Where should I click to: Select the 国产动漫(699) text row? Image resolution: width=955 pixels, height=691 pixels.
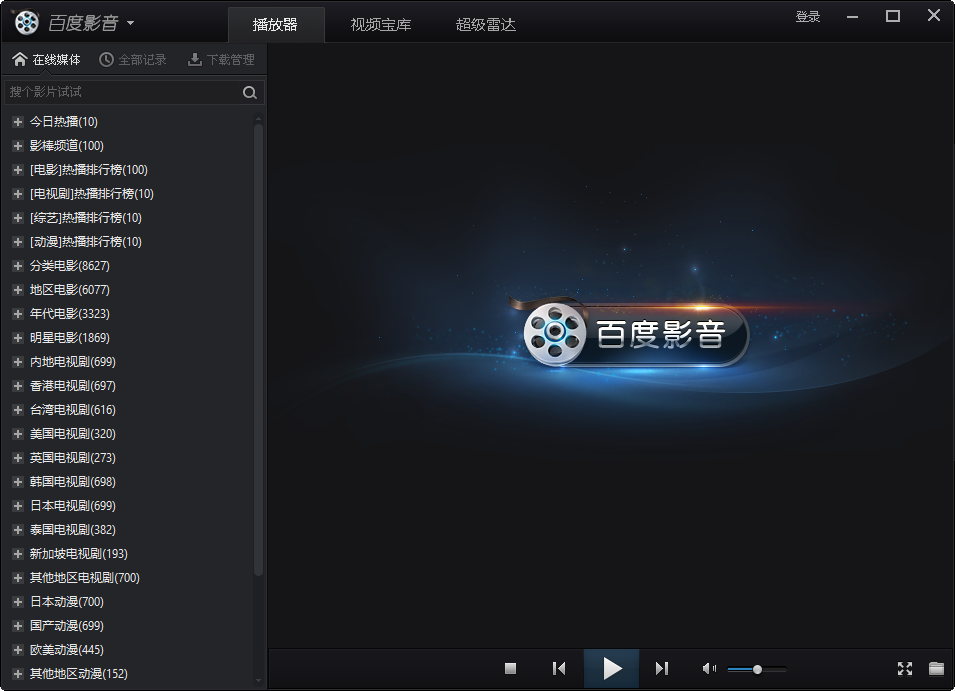pyautogui.click(x=67, y=626)
